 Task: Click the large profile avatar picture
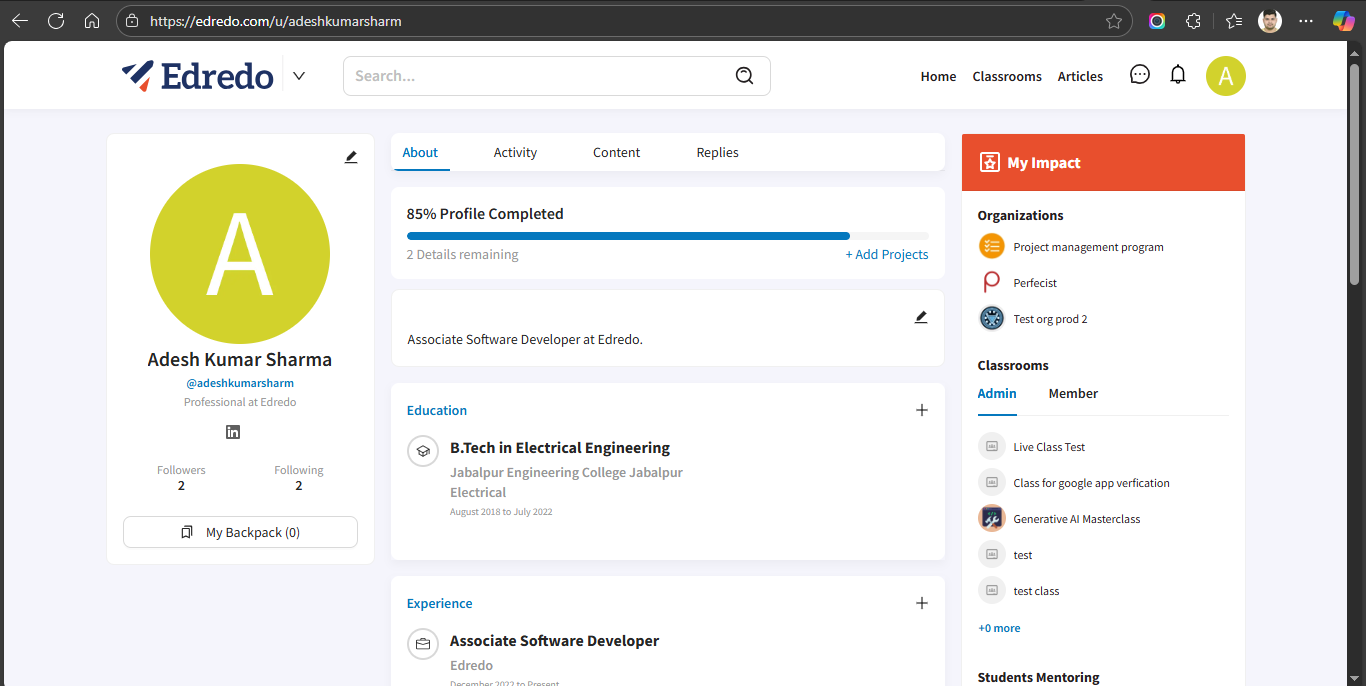[240, 253]
